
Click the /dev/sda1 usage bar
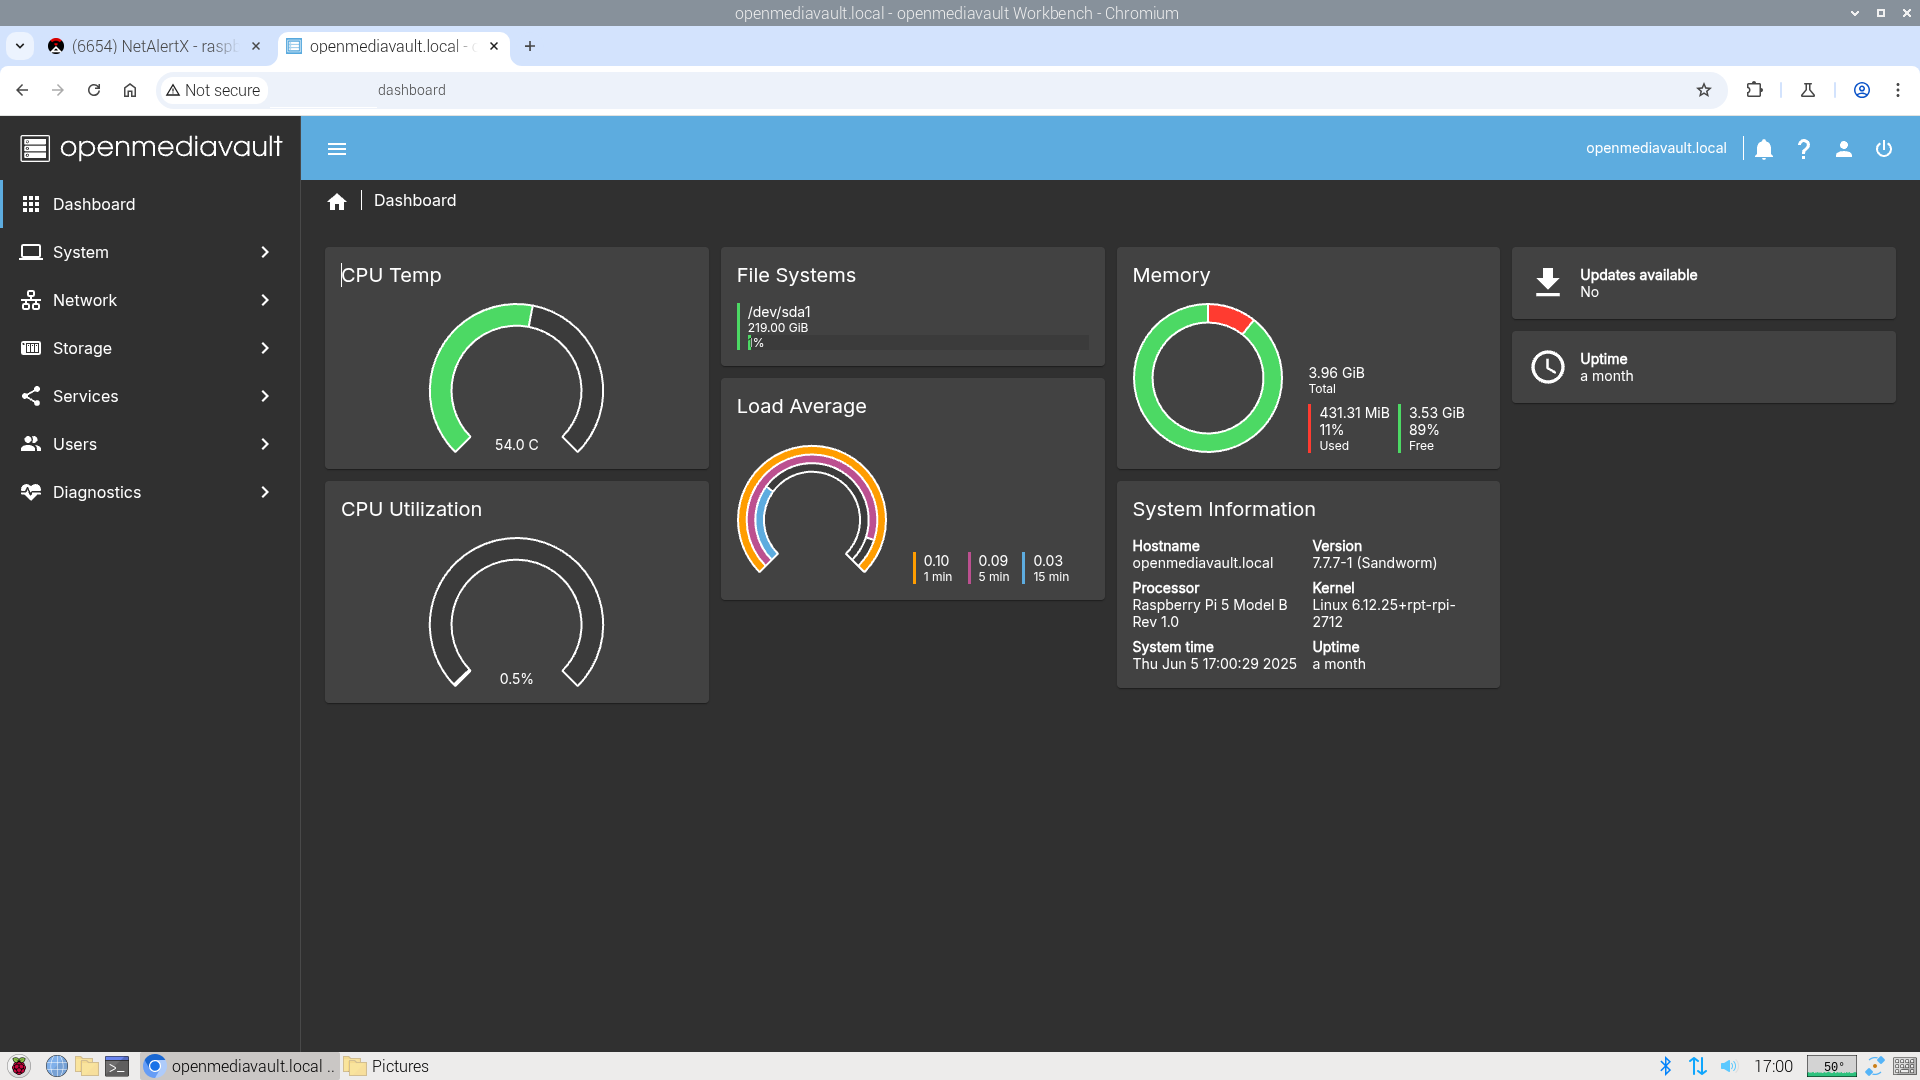918,343
